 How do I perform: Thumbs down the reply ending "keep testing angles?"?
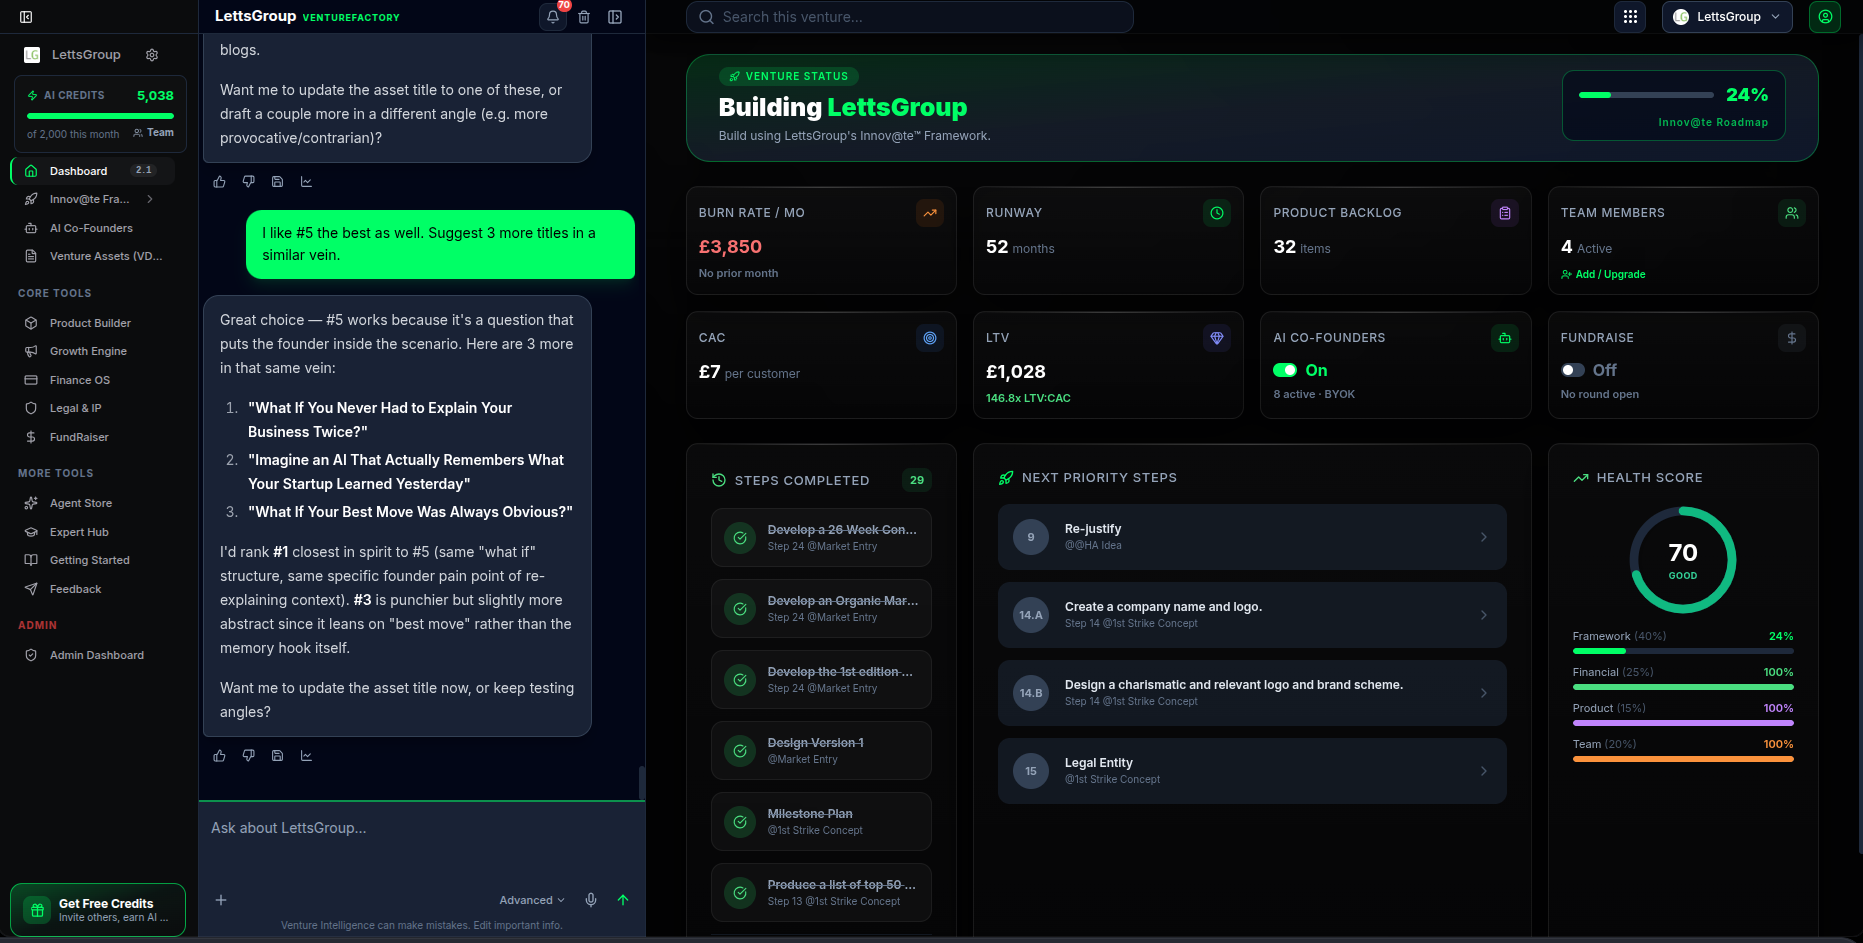(249, 756)
